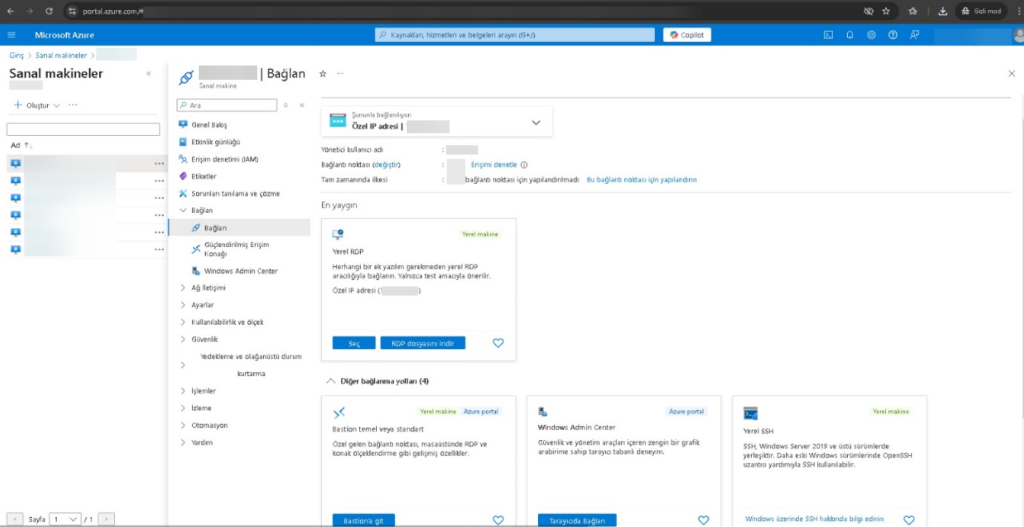This screenshot has width=1024, height=527.
Task: Click the feedback icon in header
Action: pos(914,34)
